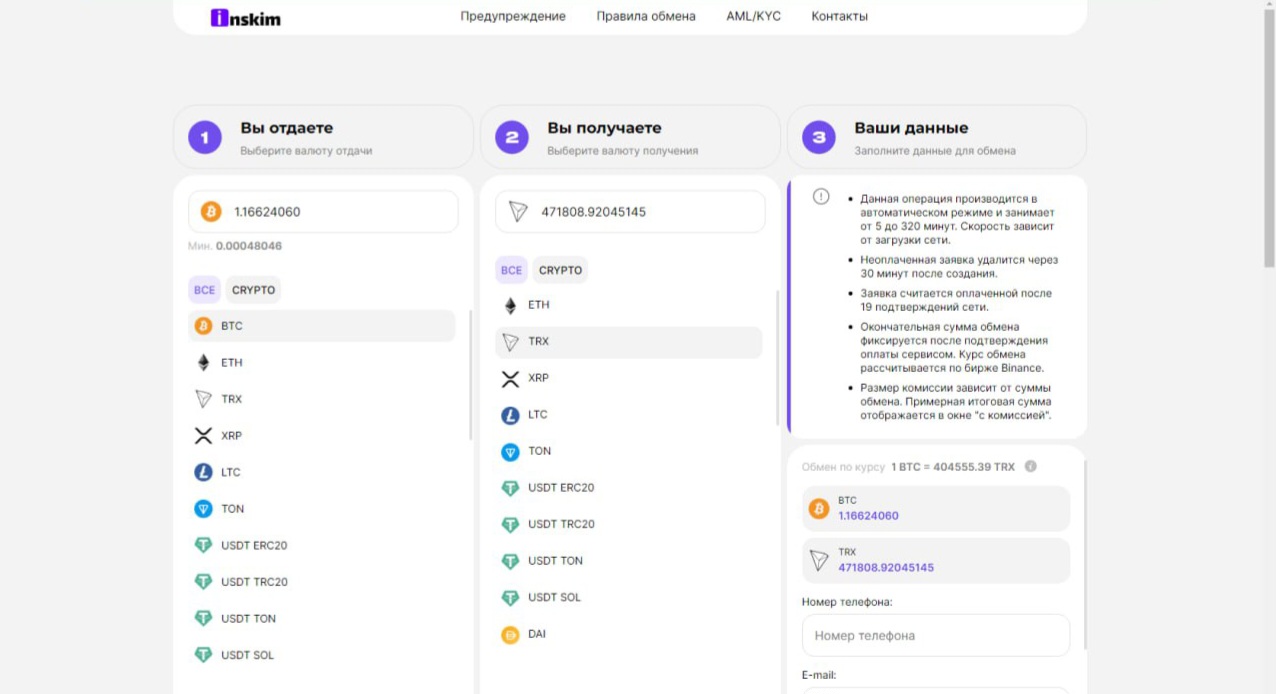Choose the LTC icon in the give list
1276x694 pixels.
click(x=203, y=472)
